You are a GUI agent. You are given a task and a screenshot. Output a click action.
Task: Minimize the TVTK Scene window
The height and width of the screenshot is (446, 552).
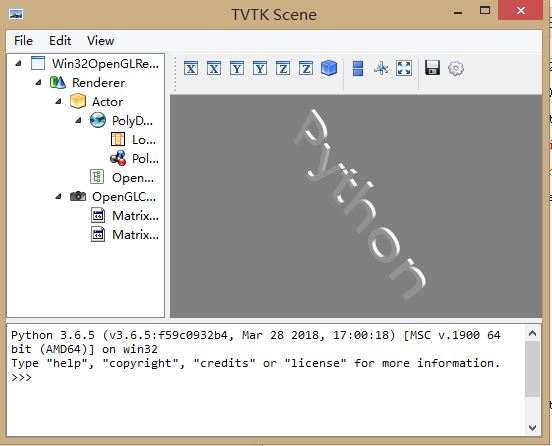458,13
